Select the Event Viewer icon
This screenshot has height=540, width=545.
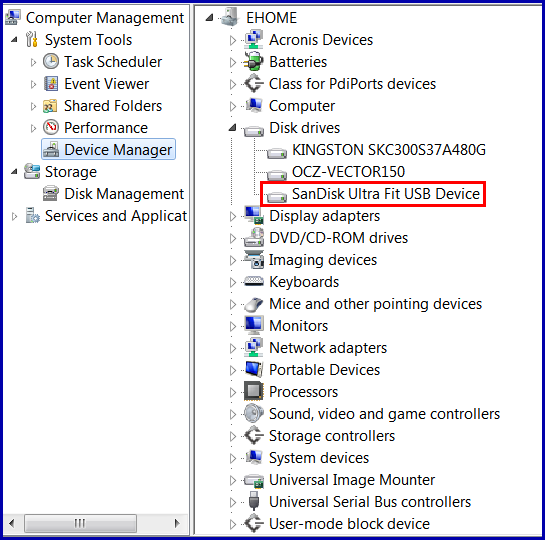click(51, 84)
